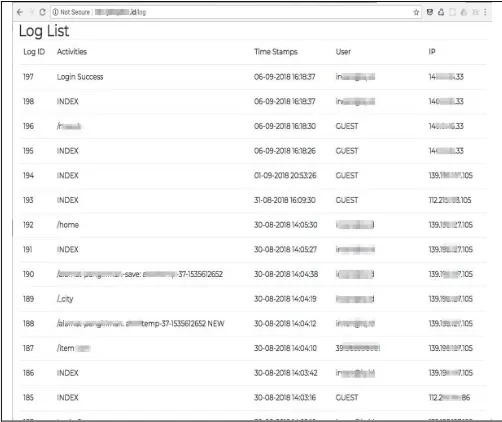
Task: Click the Time Stamps column header
Action: point(276,52)
